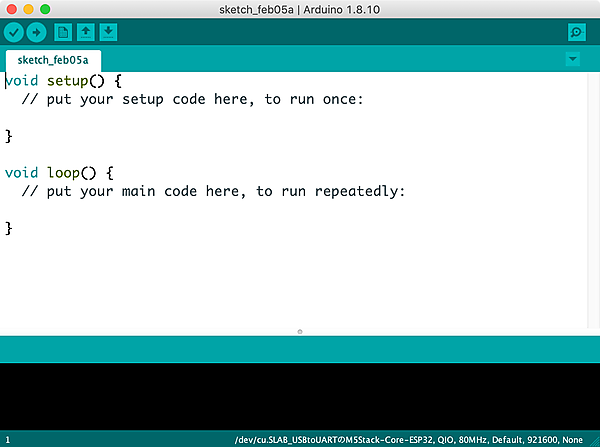Expand the tab menu dropdown arrow

pos(572,59)
